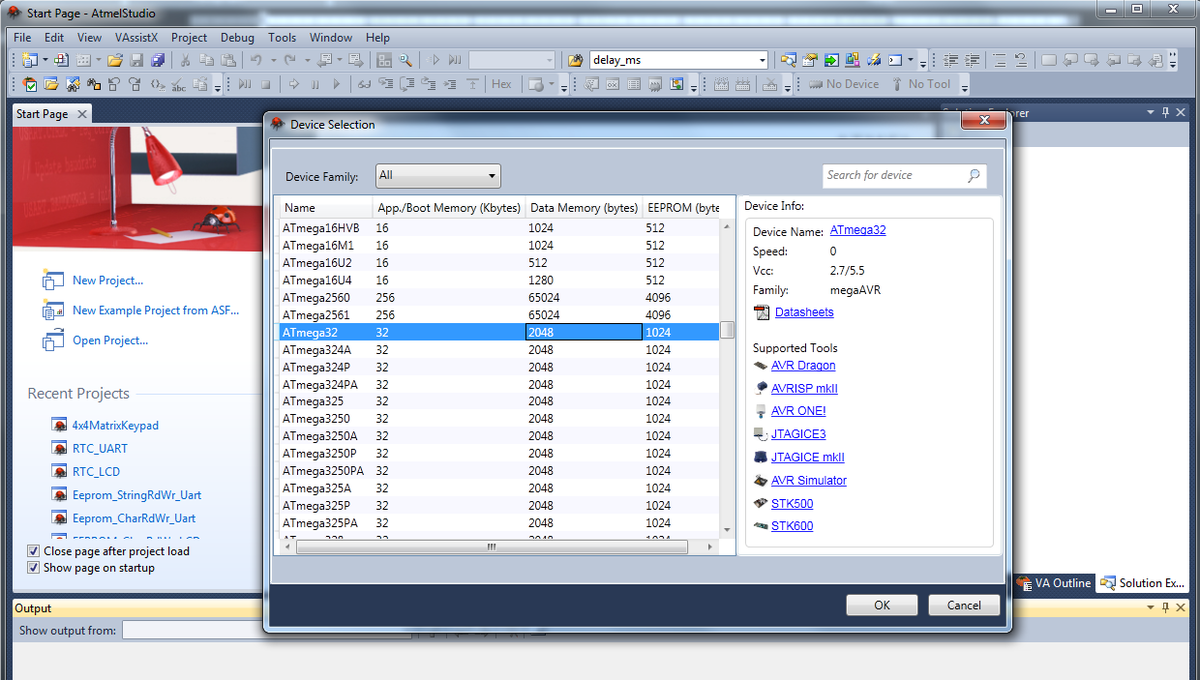1200x680 pixels.
Task: Switch to the VA Outline tab
Action: click(x=1055, y=583)
